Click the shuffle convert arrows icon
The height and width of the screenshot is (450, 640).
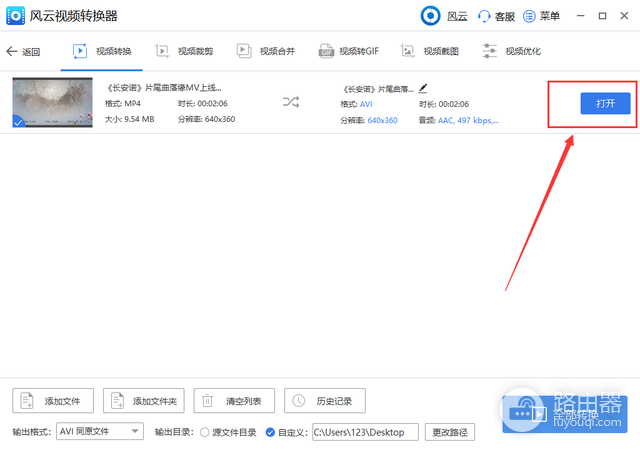click(291, 102)
